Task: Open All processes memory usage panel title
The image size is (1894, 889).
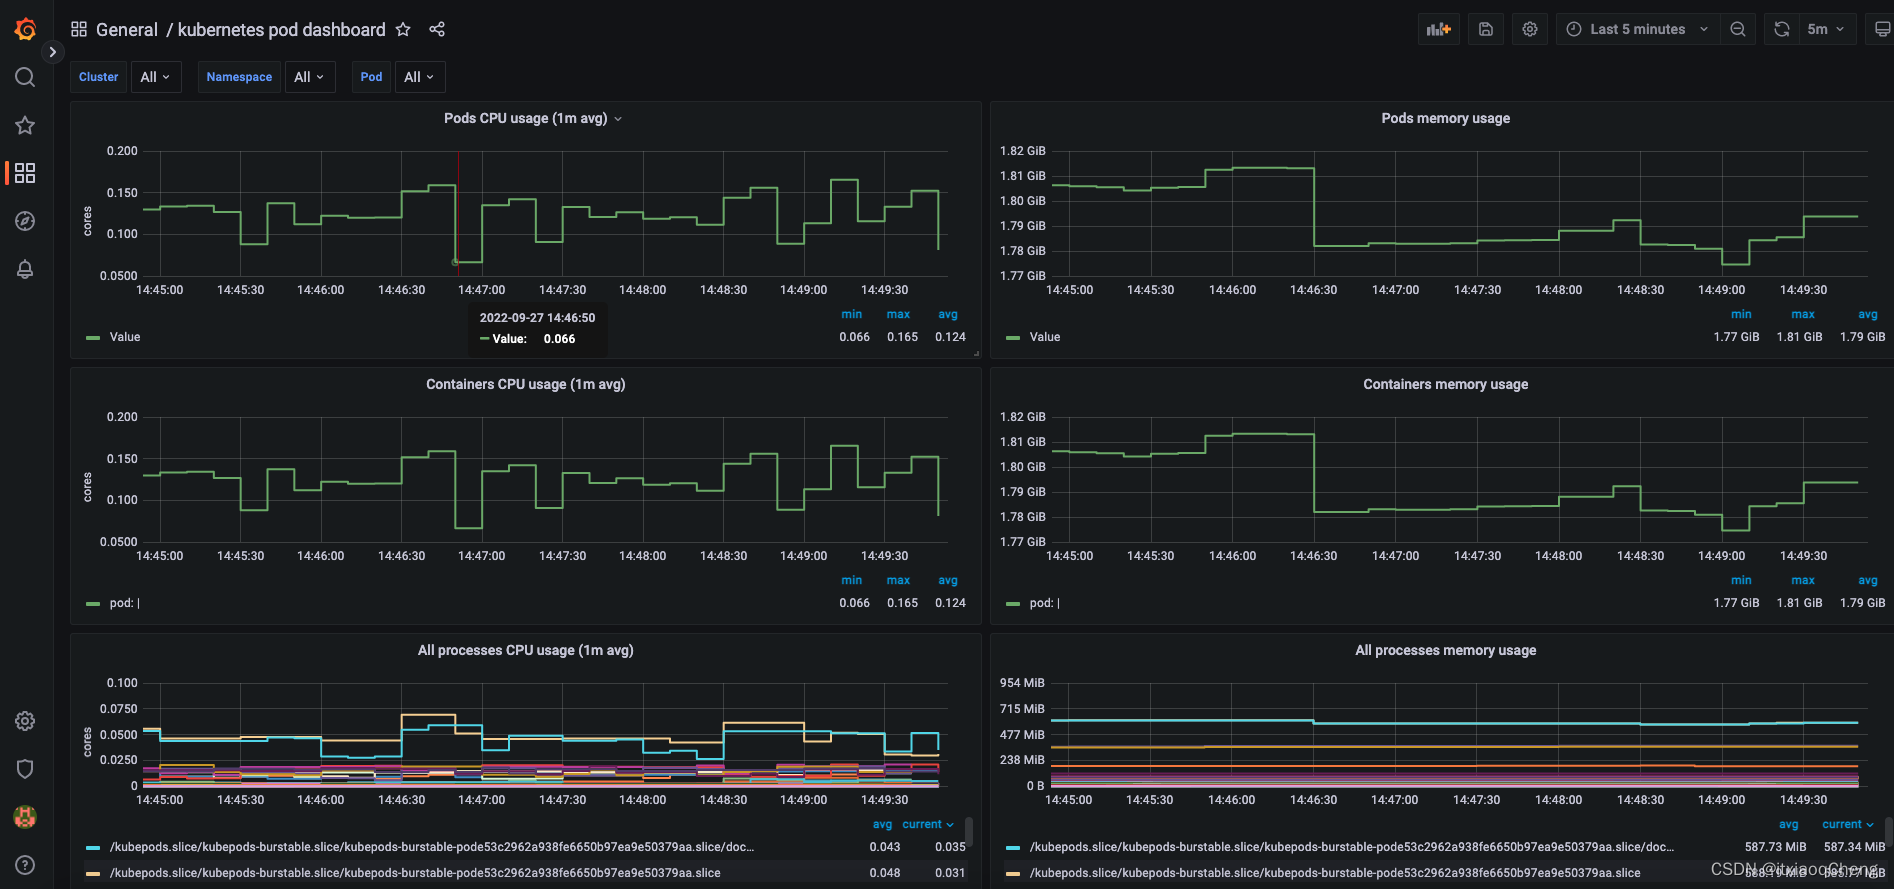Action: (1445, 650)
